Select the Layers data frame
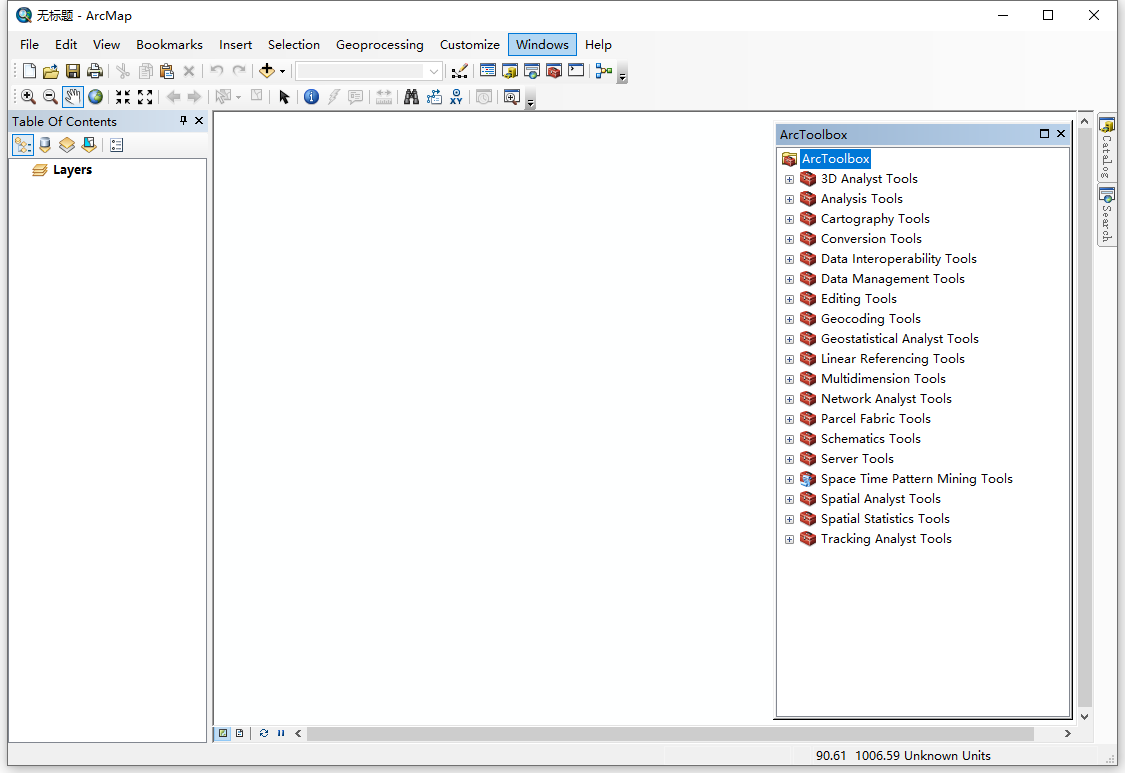 point(72,170)
